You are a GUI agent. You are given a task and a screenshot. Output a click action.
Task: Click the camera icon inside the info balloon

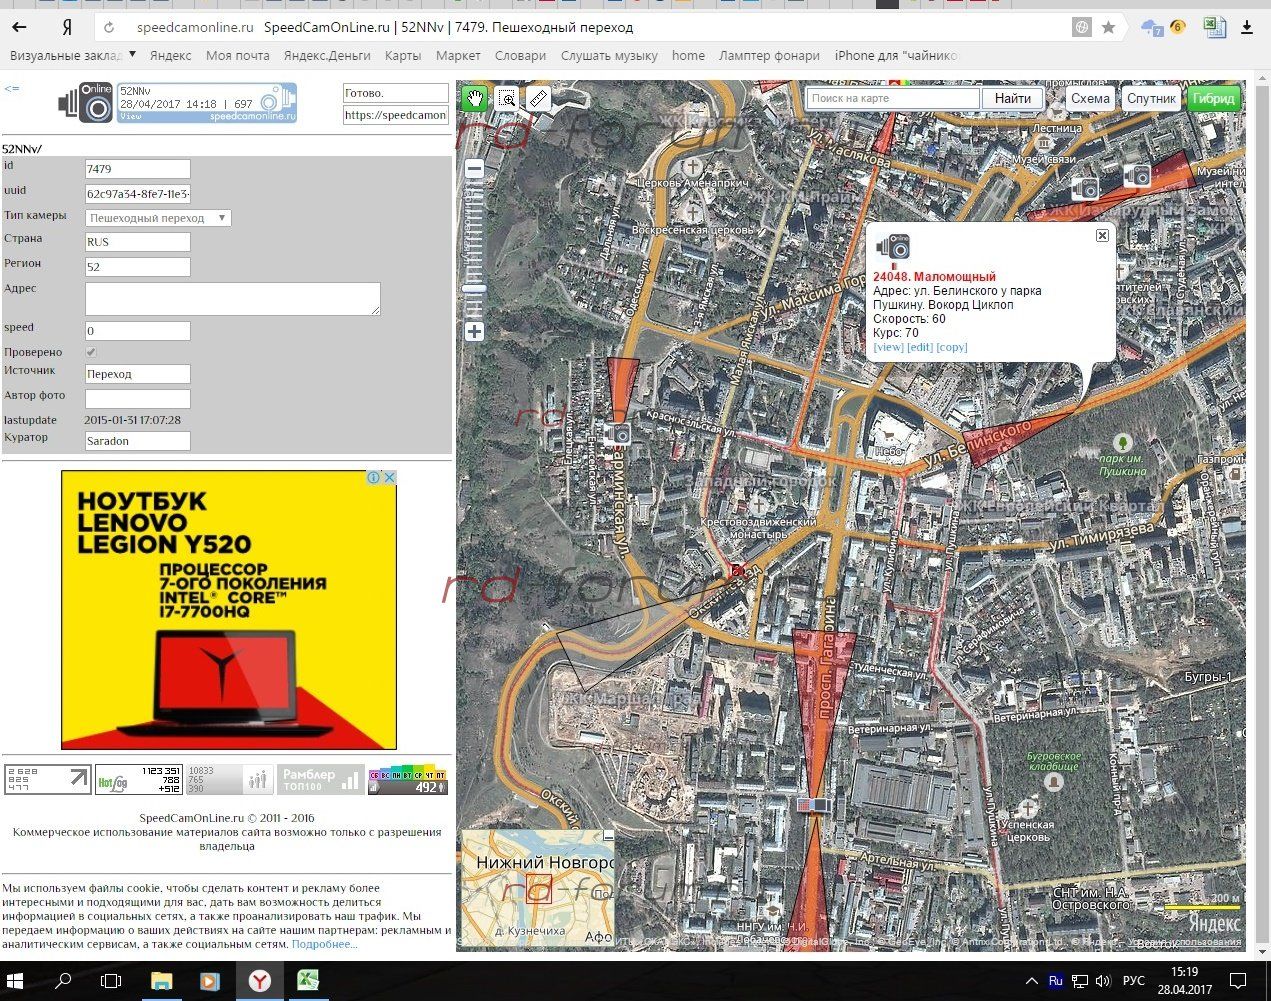click(x=893, y=247)
